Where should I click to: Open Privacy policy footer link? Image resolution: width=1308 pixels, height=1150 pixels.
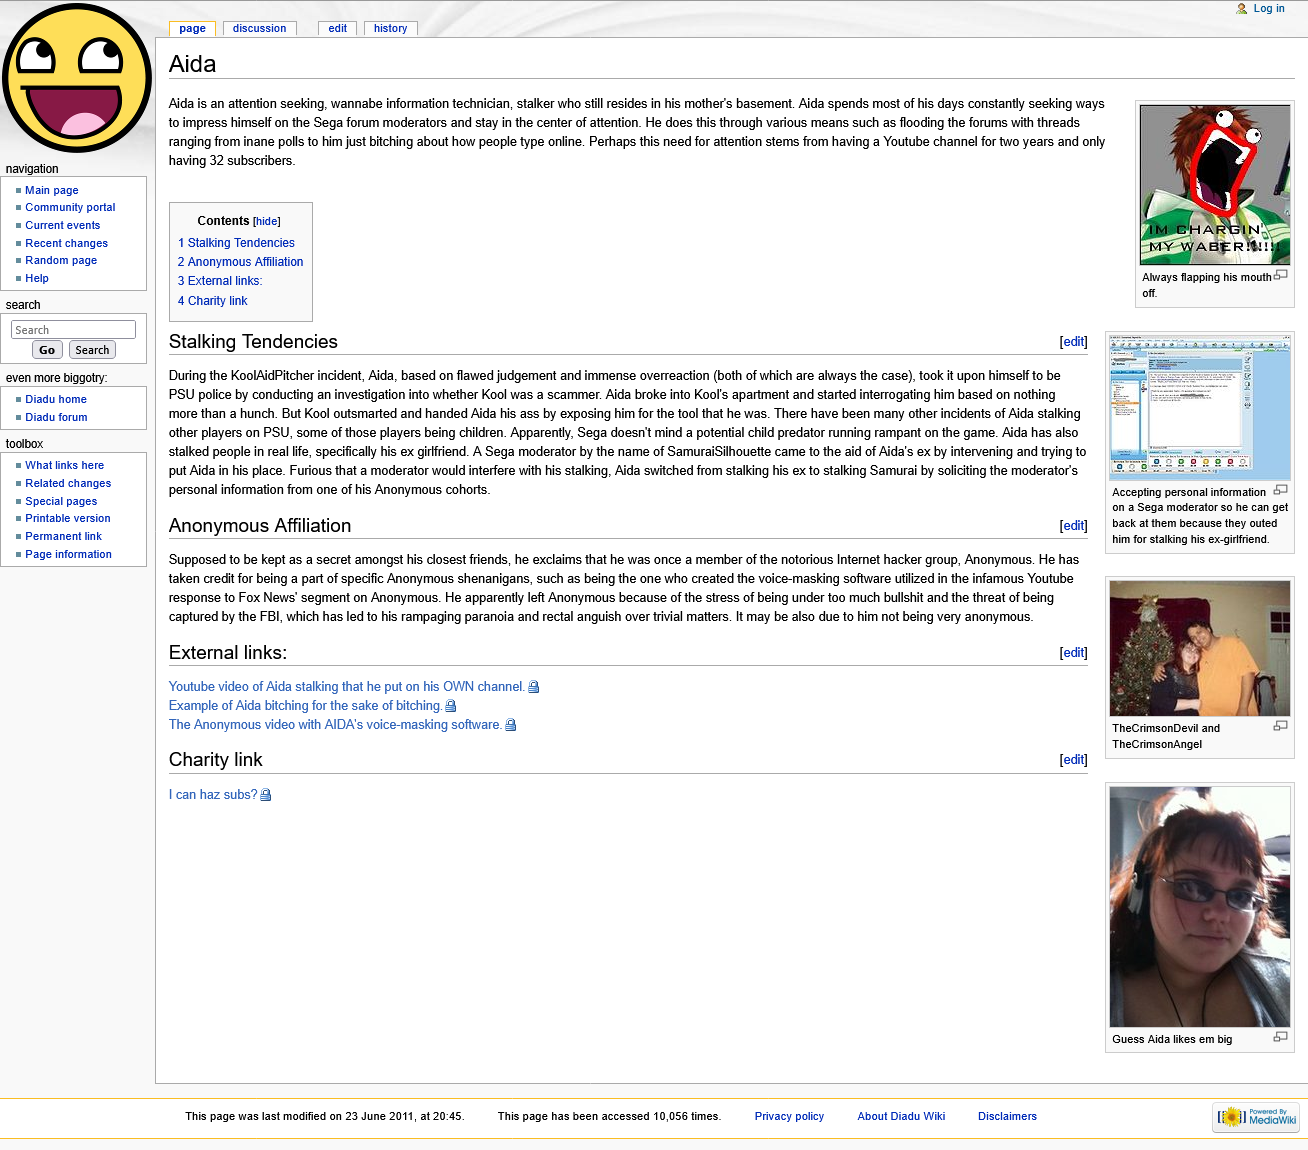coord(789,1117)
